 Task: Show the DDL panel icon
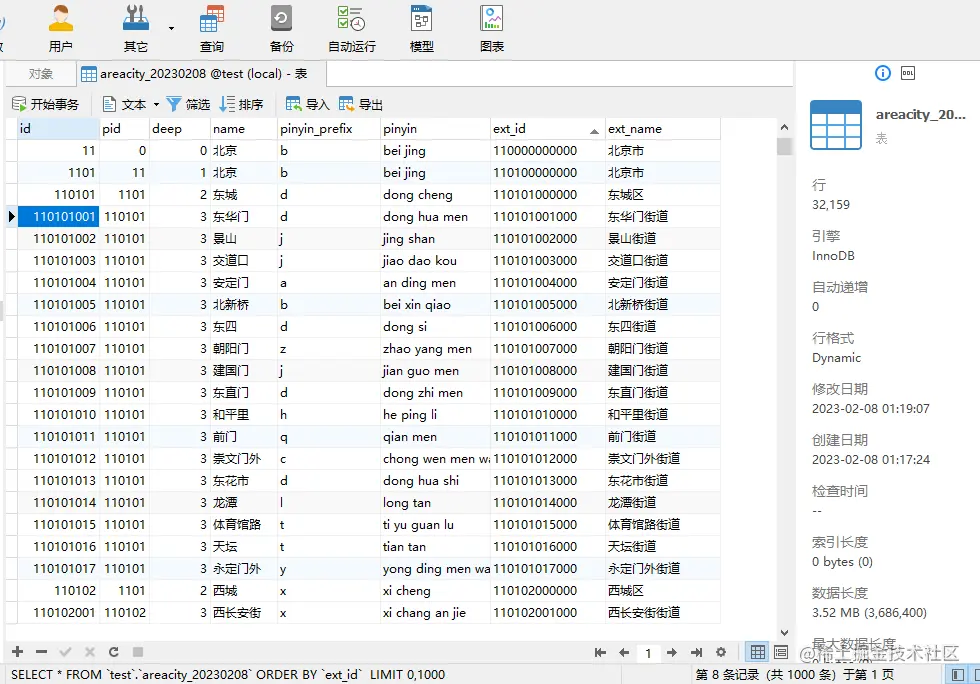[x=908, y=73]
